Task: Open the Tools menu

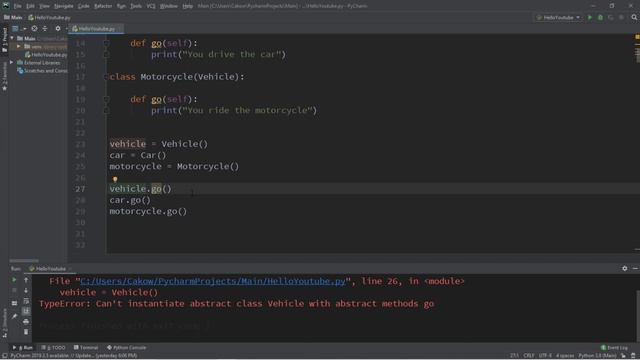Action: tap(136, 6)
